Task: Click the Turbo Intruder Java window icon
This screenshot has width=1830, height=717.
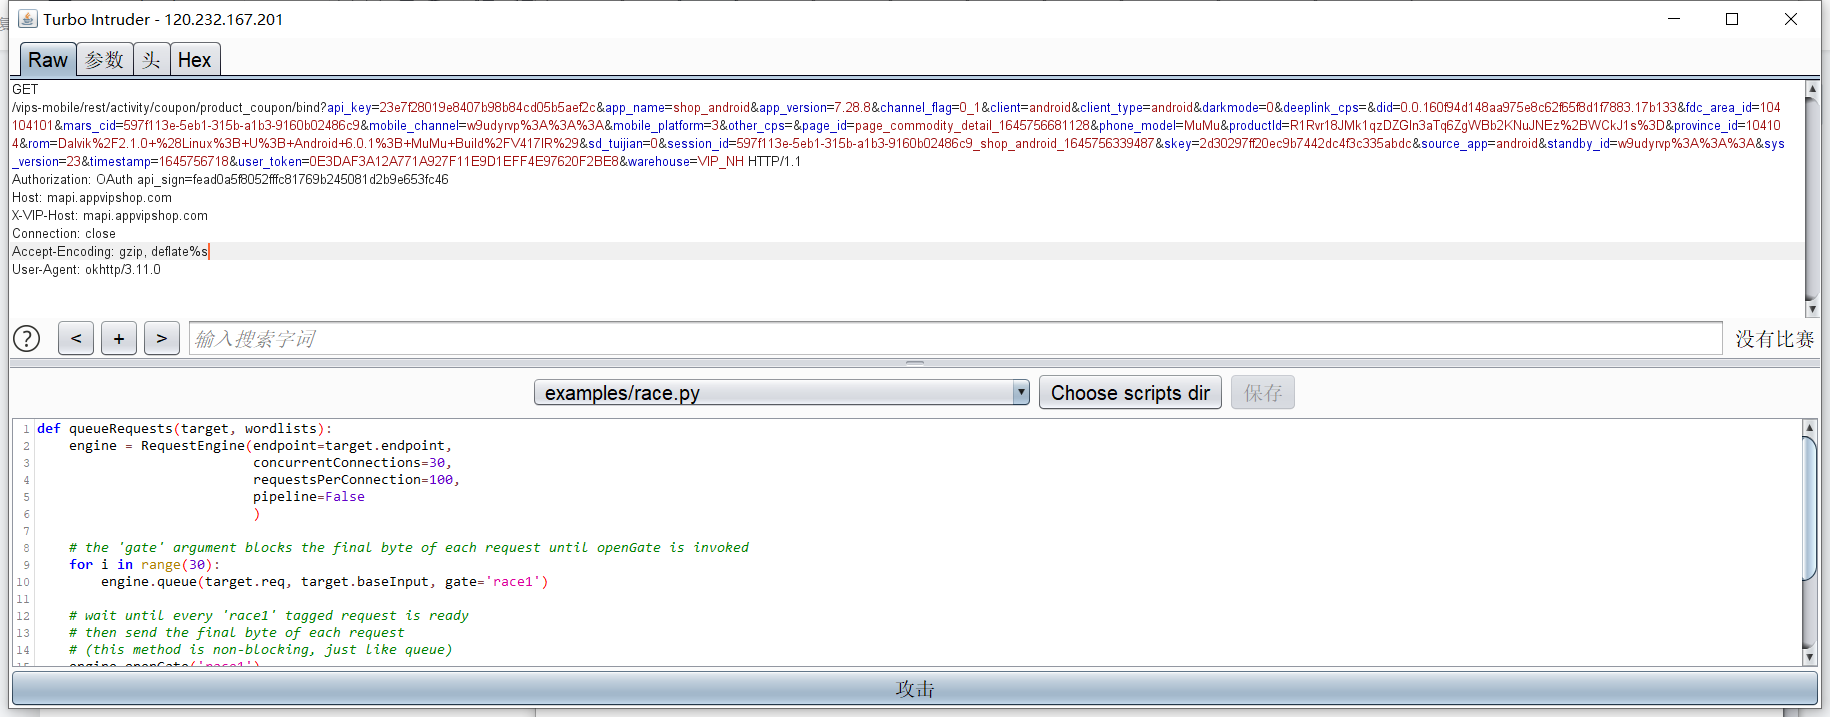Action: (x=27, y=19)
